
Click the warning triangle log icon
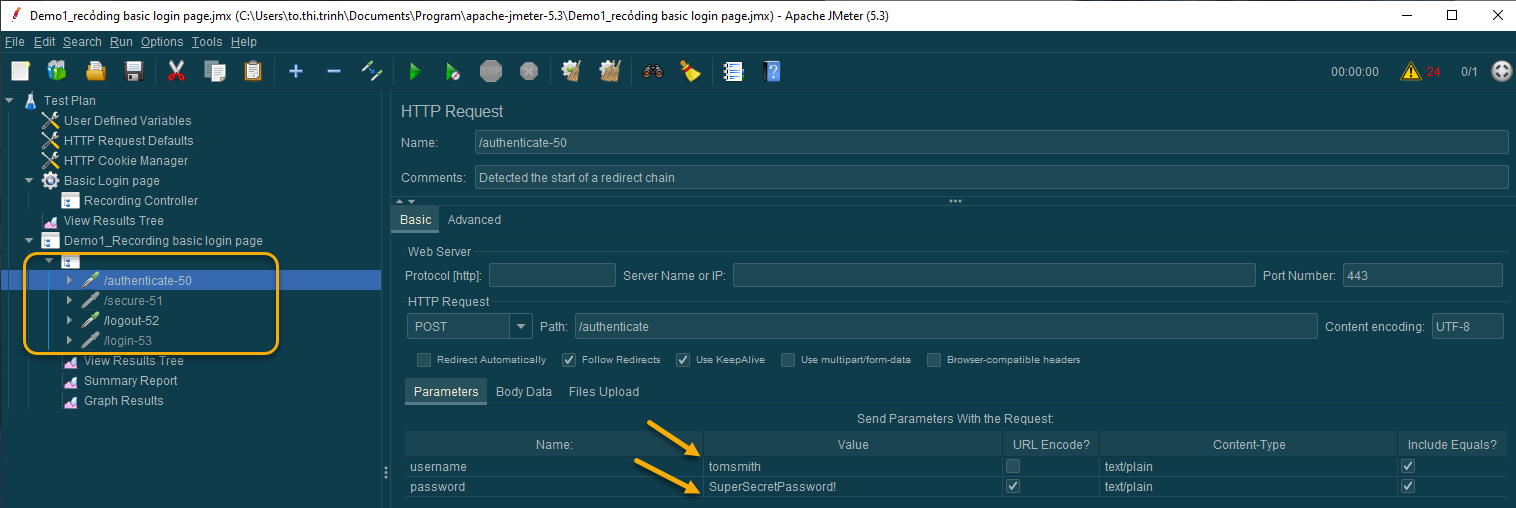pyautogui.click(x=1411, y=71)
